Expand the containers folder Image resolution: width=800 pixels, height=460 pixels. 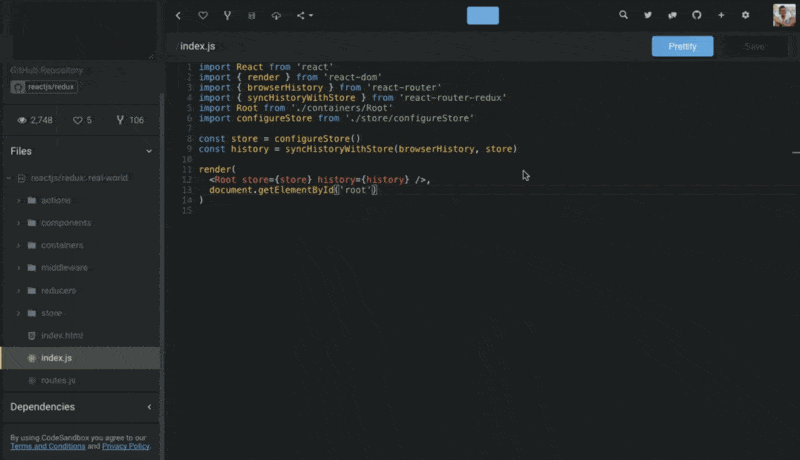click(19, 245)
